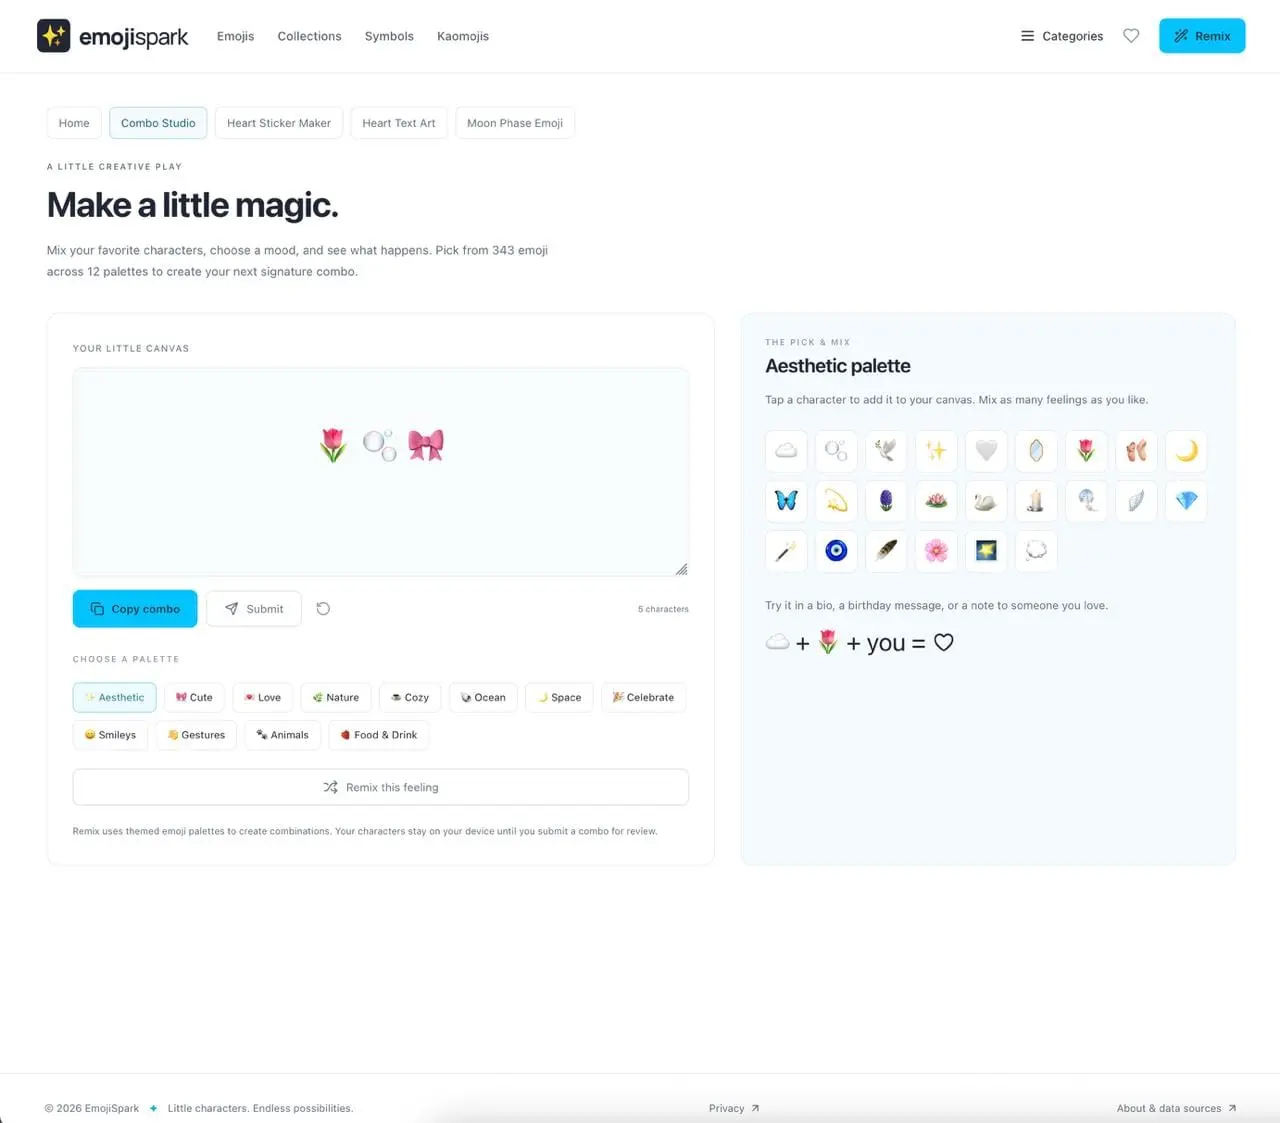The image size is (1280, 1123).
Task: Add the thought bubble emoji to the canvas
Action: (1036, 551)
